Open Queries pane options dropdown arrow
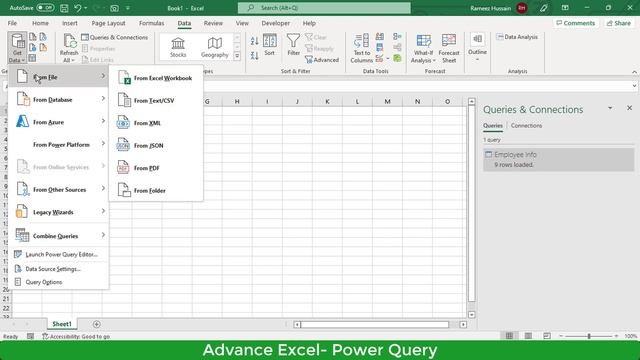The width and height of the screenshot is (640, 360). (610, 108)
